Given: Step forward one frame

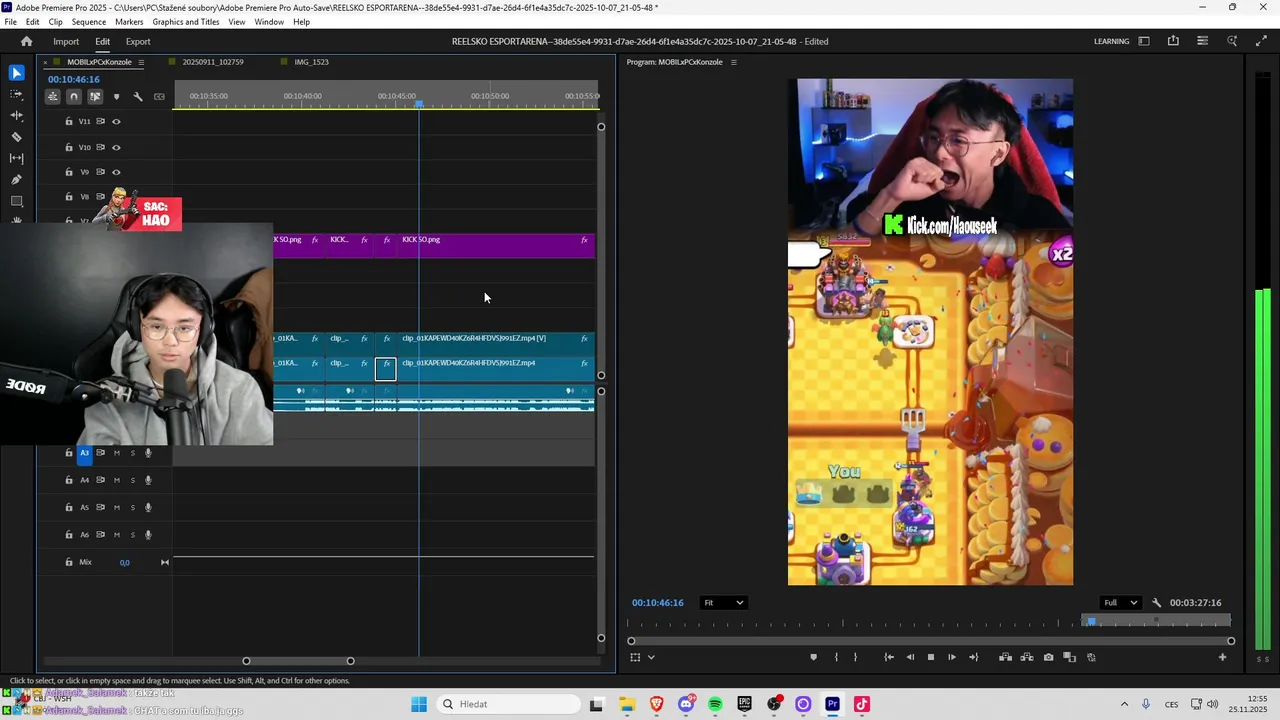Looking at the screenshot, I should click(952, 657).
